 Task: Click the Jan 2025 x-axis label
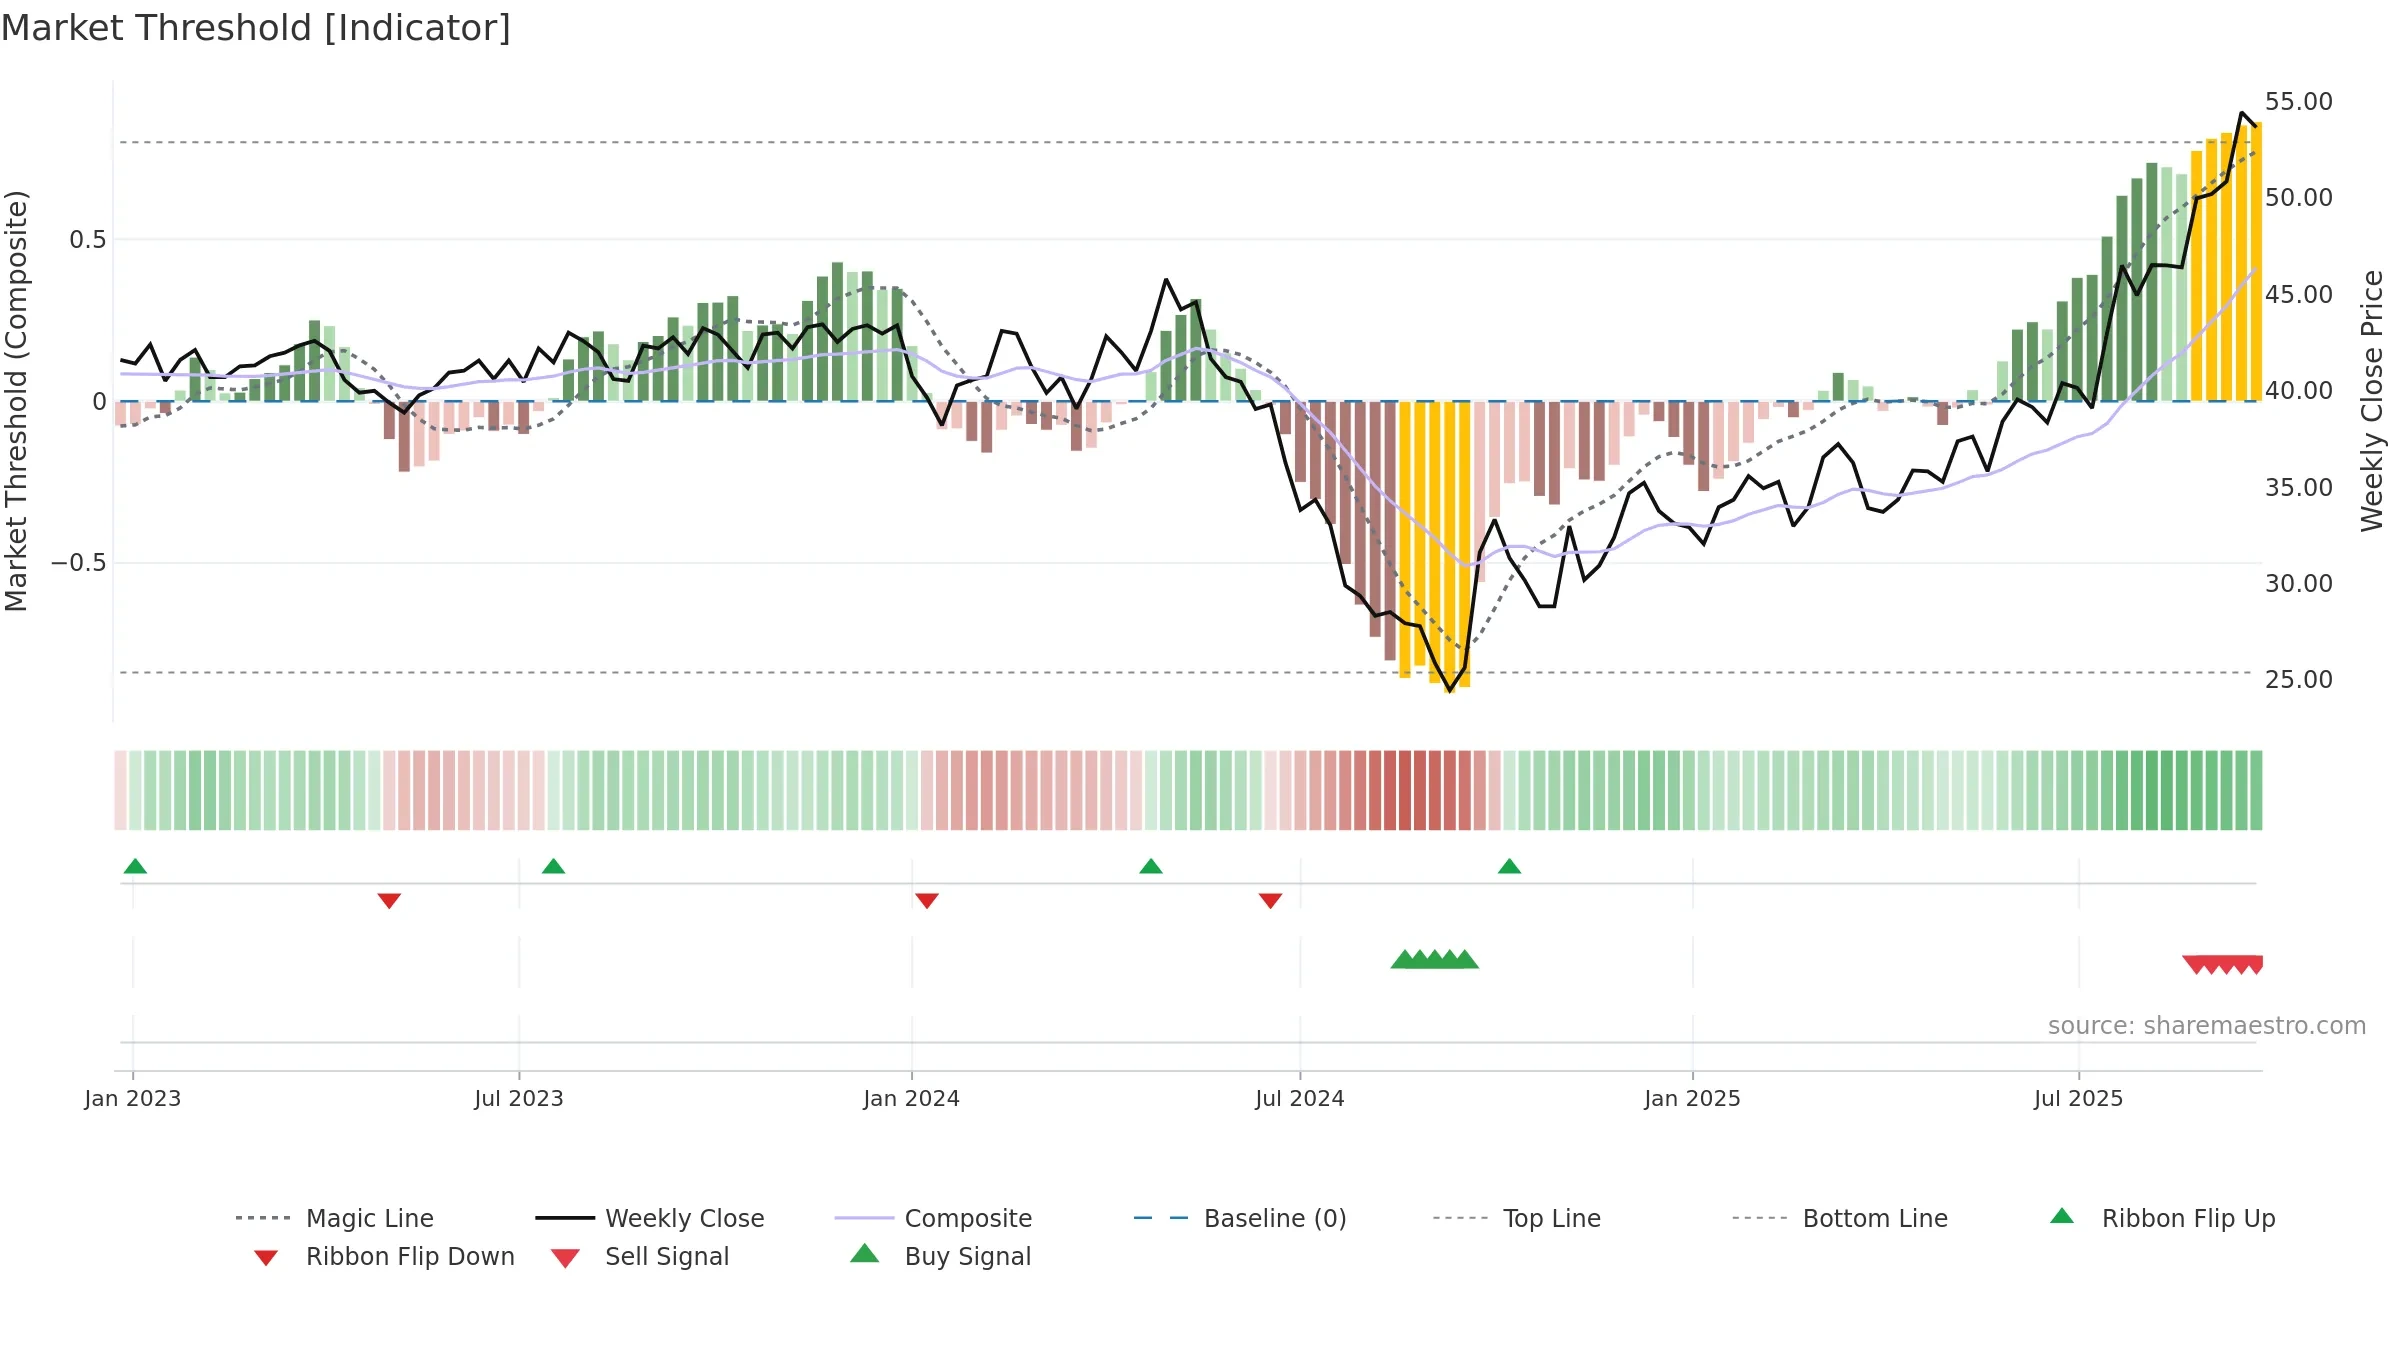(x=1693, y=1099)
